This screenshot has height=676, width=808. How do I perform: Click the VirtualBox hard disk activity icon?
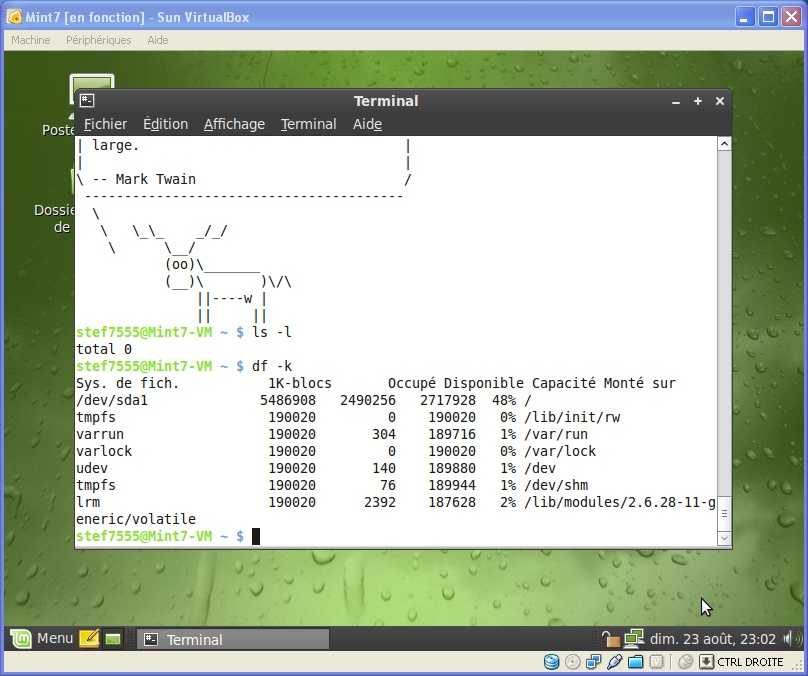(551, 662)
